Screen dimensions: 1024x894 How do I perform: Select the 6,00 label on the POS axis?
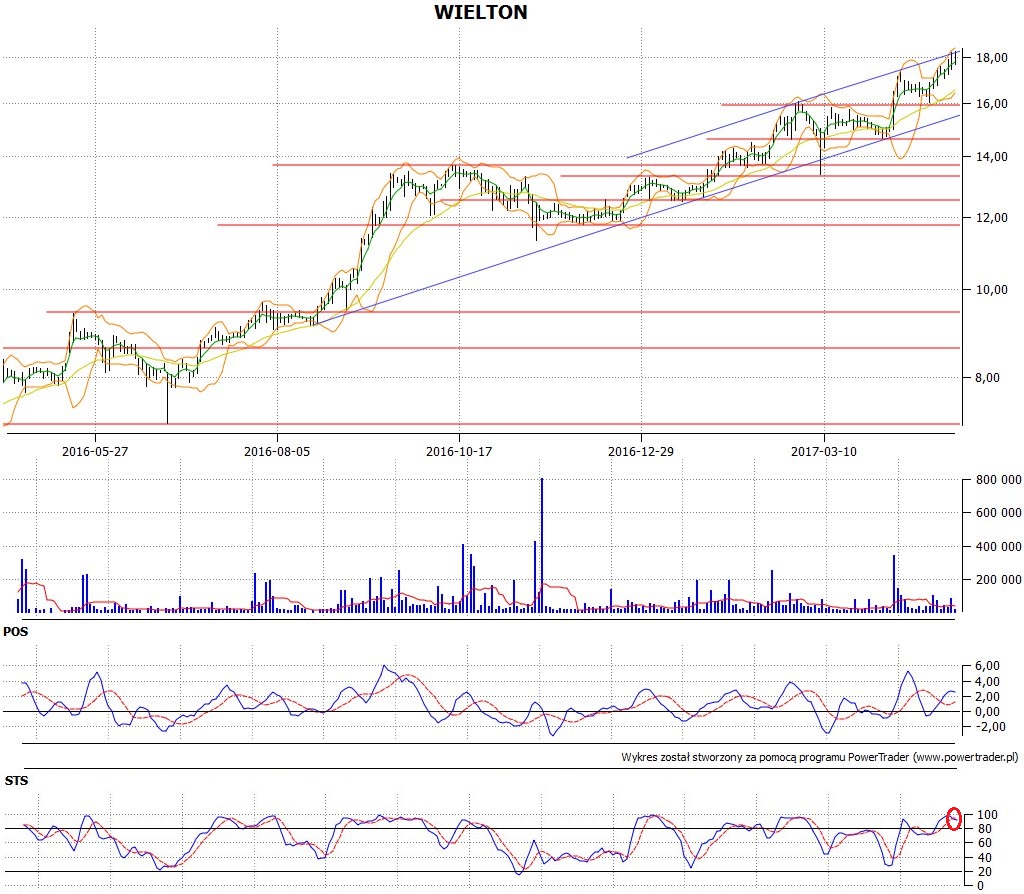[x=987, y=666]
